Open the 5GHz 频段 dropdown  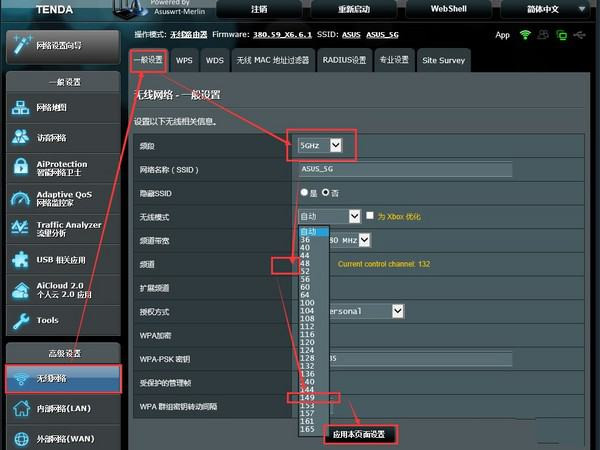pos(321,146)
